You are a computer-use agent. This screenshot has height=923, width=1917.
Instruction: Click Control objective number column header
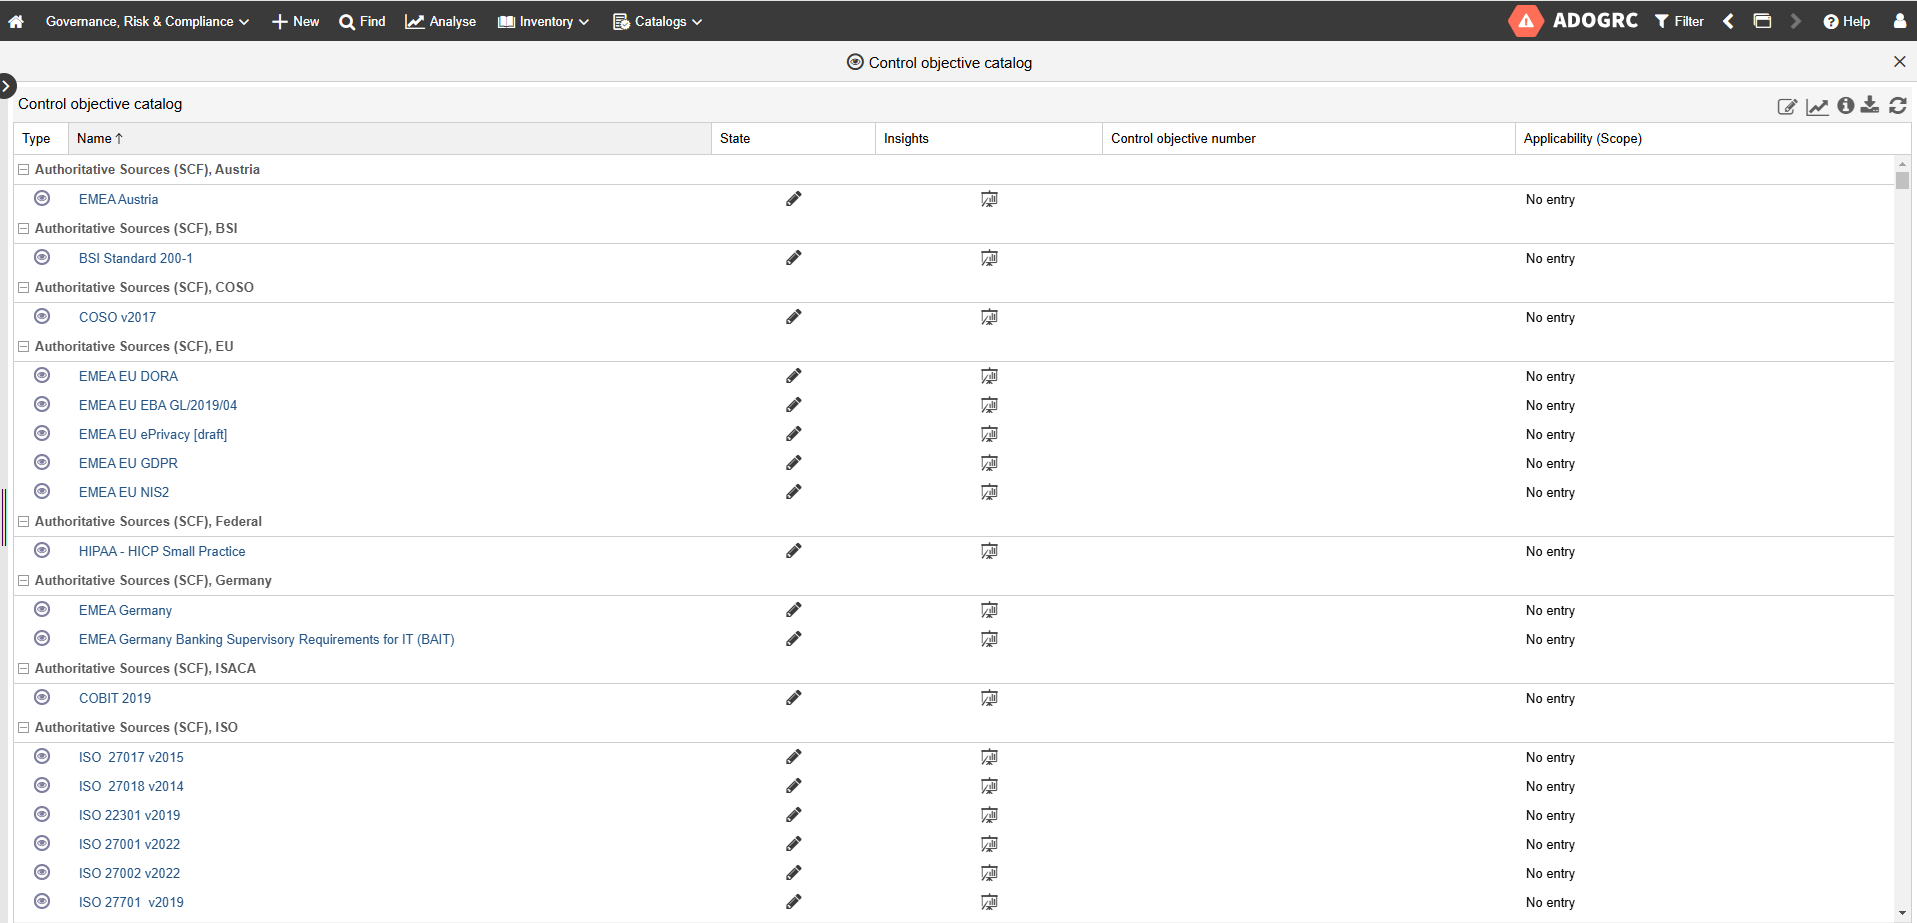[1308, 138]
